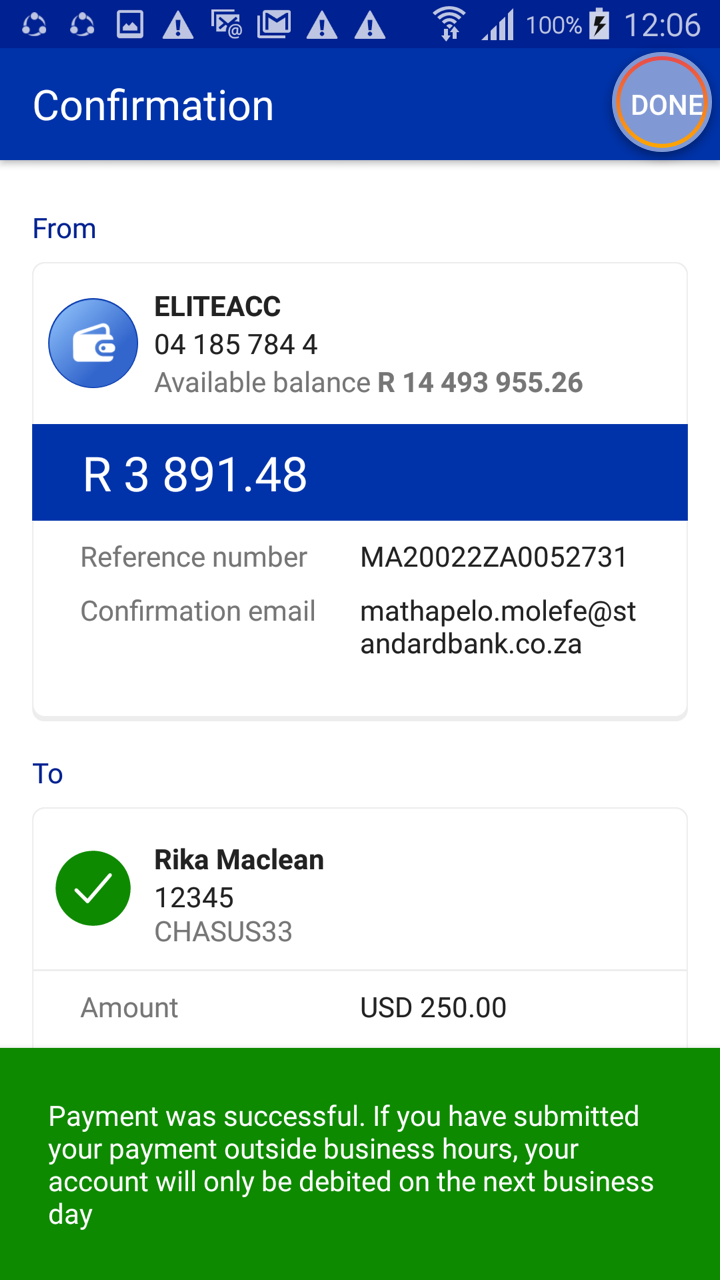The image size is (720, 1280).
Task: Tap the R 3 891.48 amount banner
Action: (x=360, y=473)
